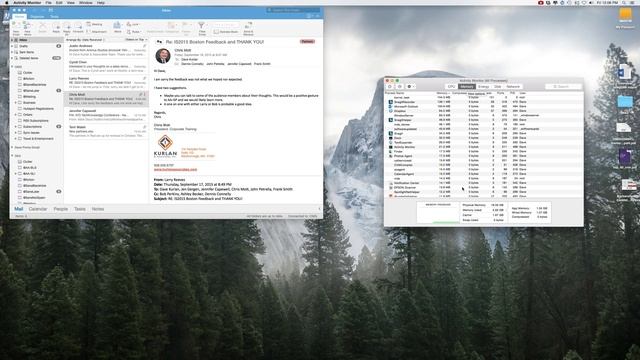Screen dimensions: 640x360
Task: Switch to the Tools ribbon tab in Outlook
Action: coord(54,17)
